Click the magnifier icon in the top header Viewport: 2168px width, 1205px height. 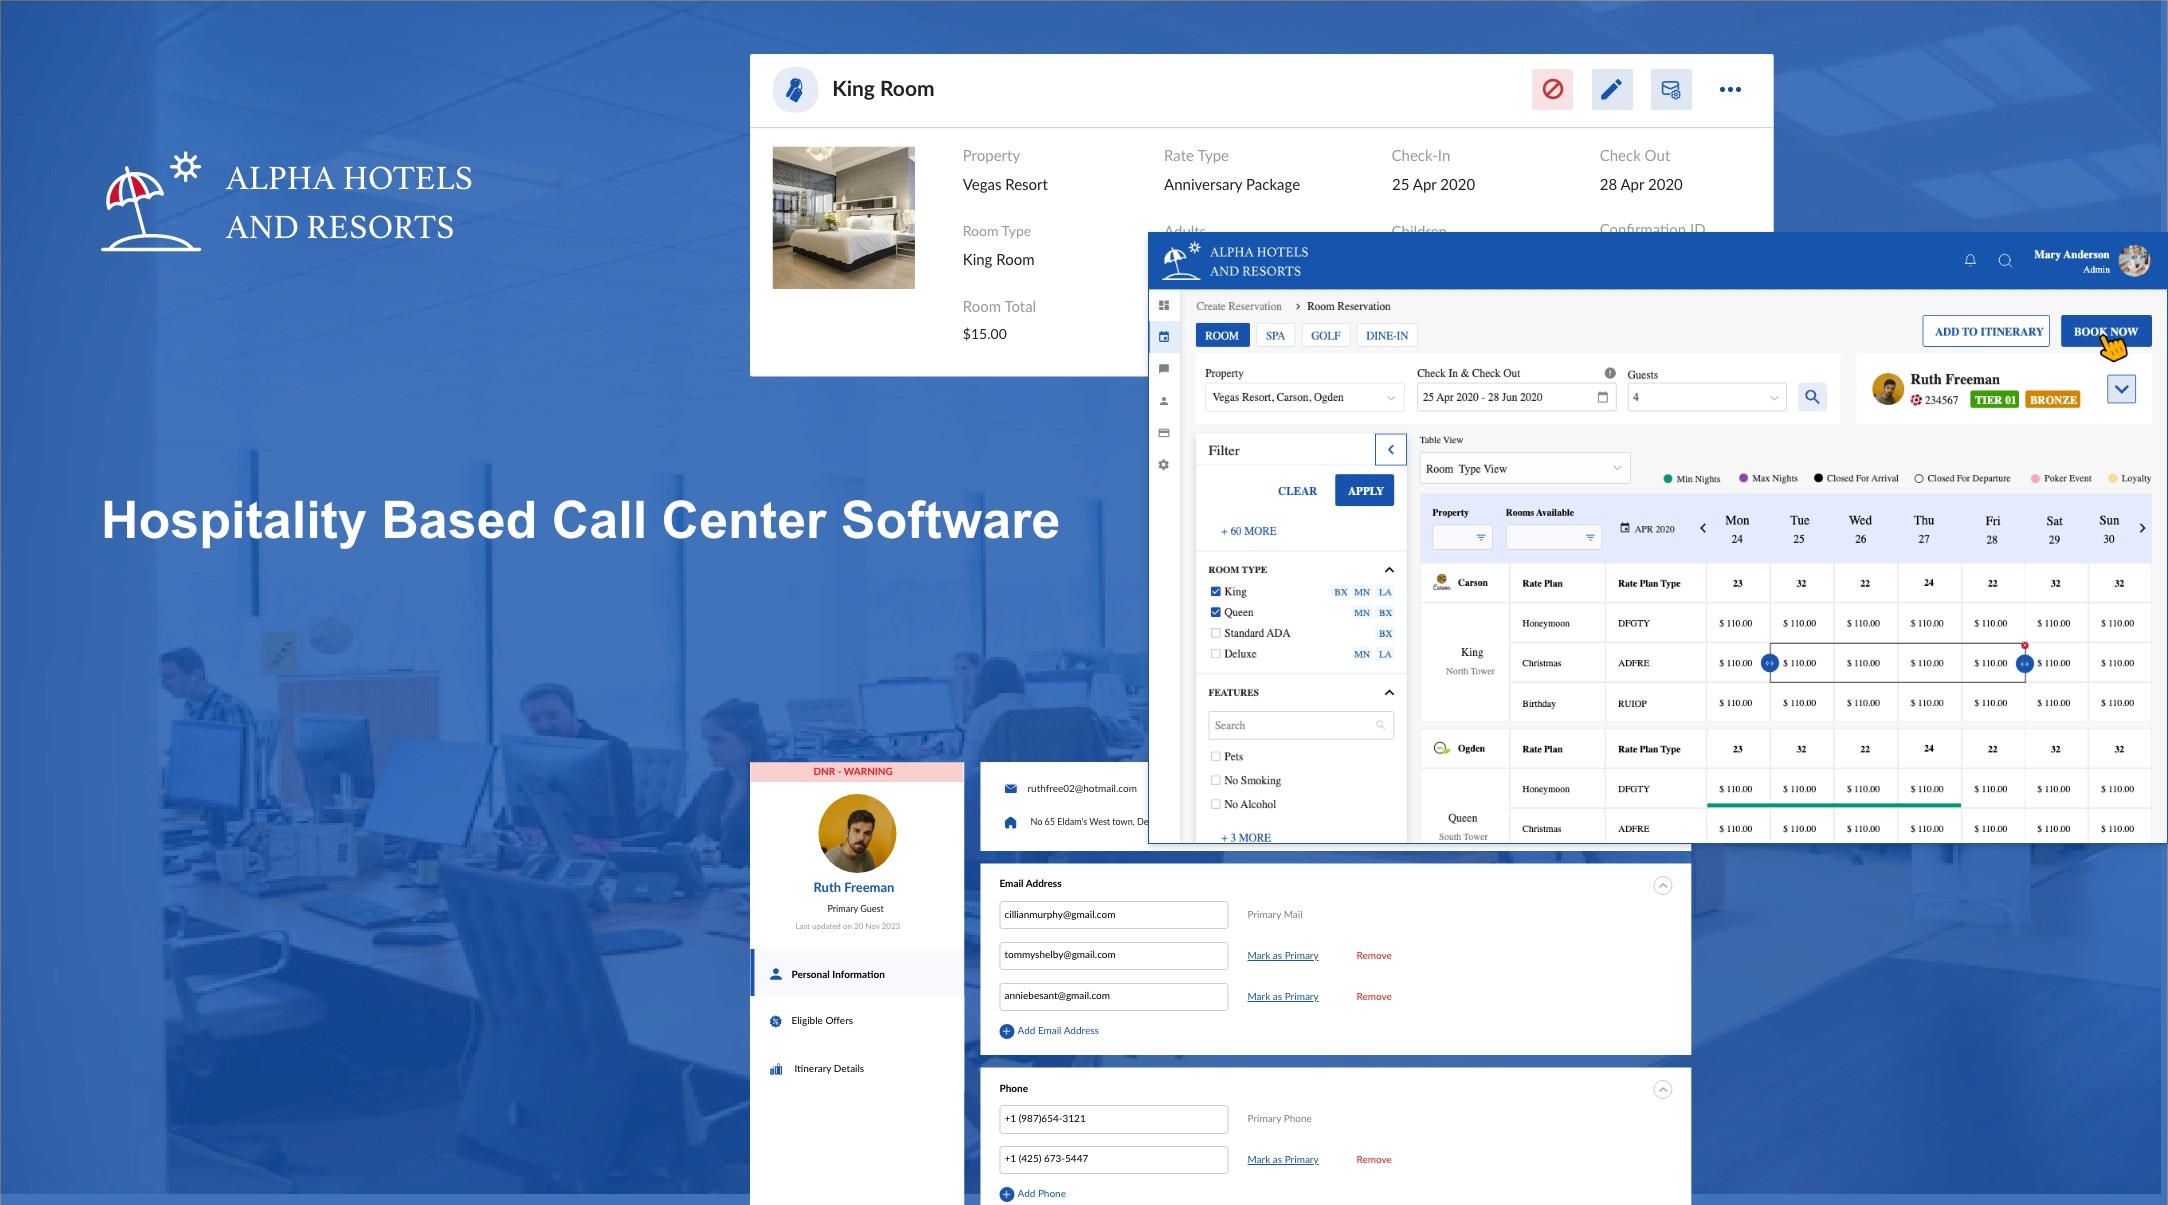coord(2005,260)
